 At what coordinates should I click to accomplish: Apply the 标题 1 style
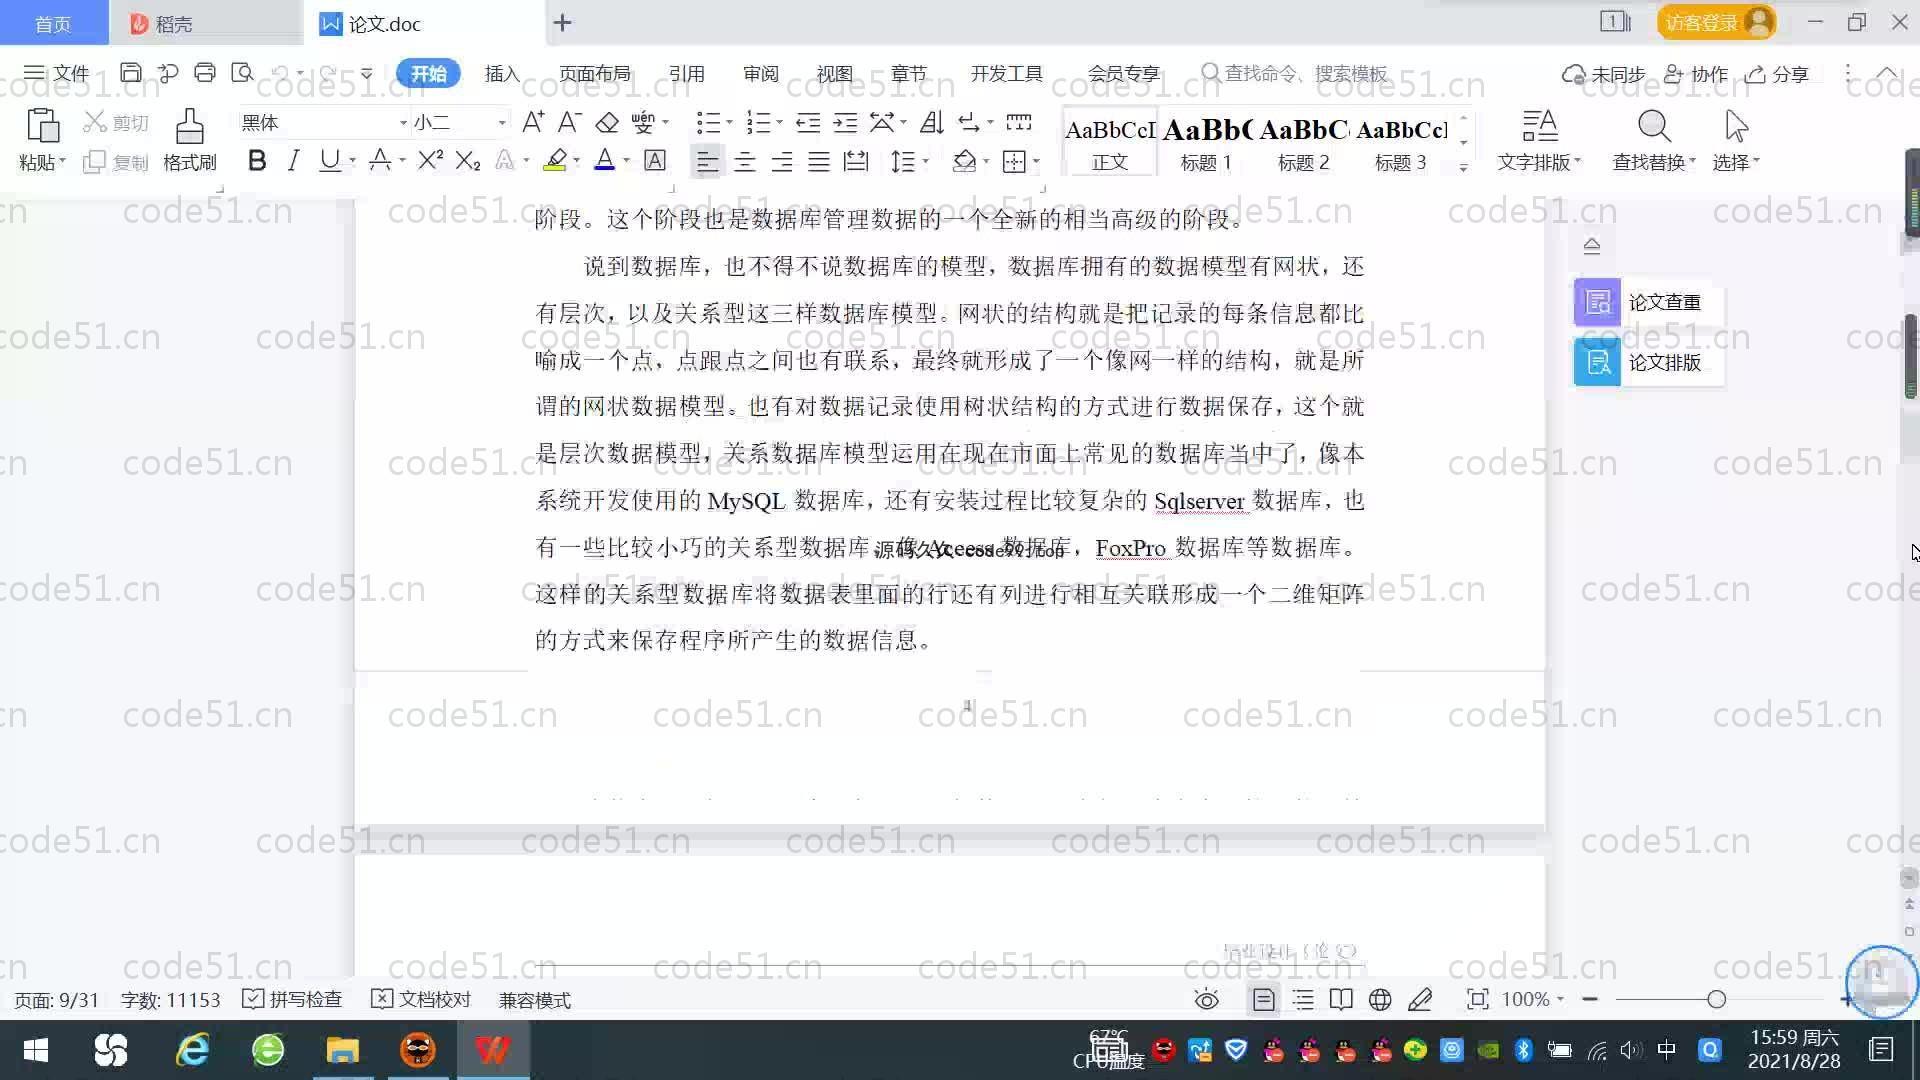[1205, 143]
